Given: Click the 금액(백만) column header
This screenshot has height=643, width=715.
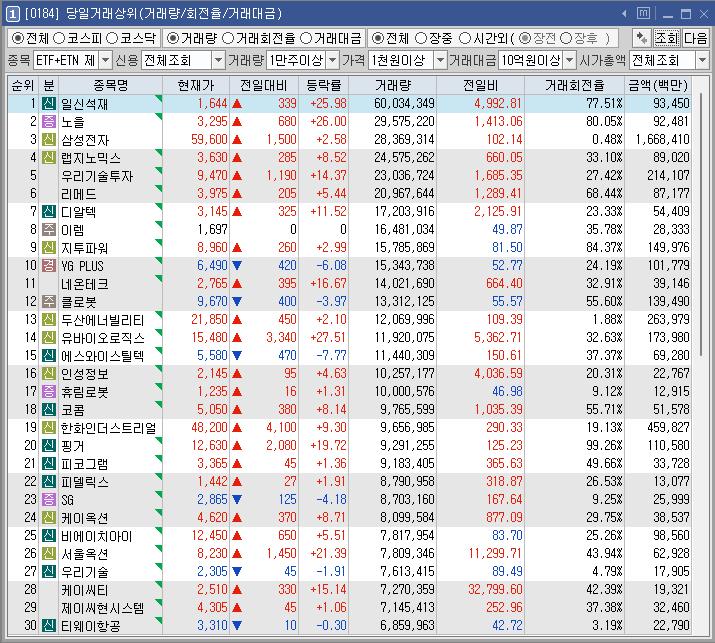Looking at the screenshot, I should [658, 85].
